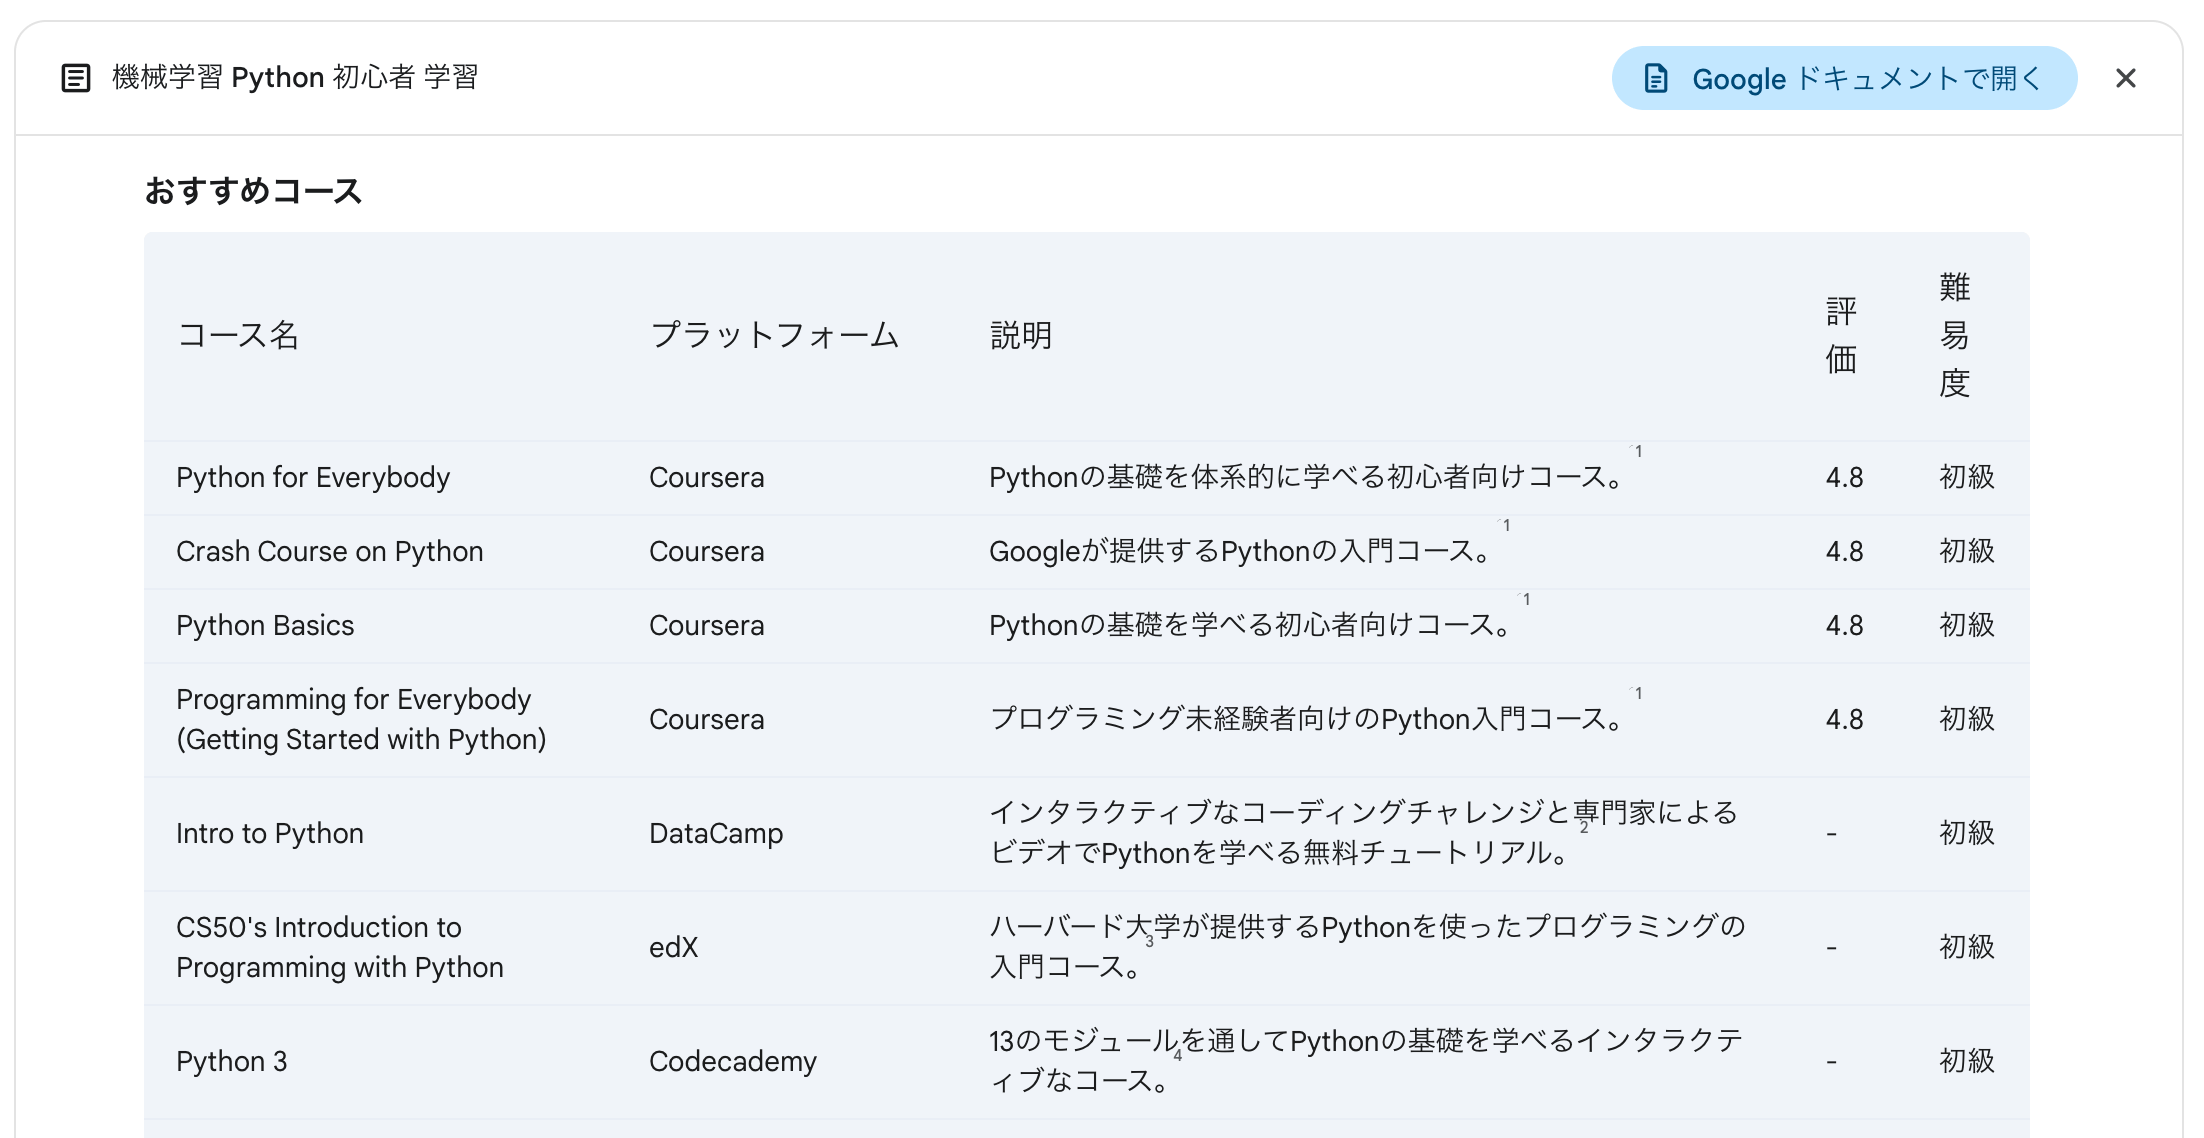Image resolution: width=2204 pixels, height=1138 pixels.
Task: Click citation 3 in CS50 course description
Action: pos(1149,942)
